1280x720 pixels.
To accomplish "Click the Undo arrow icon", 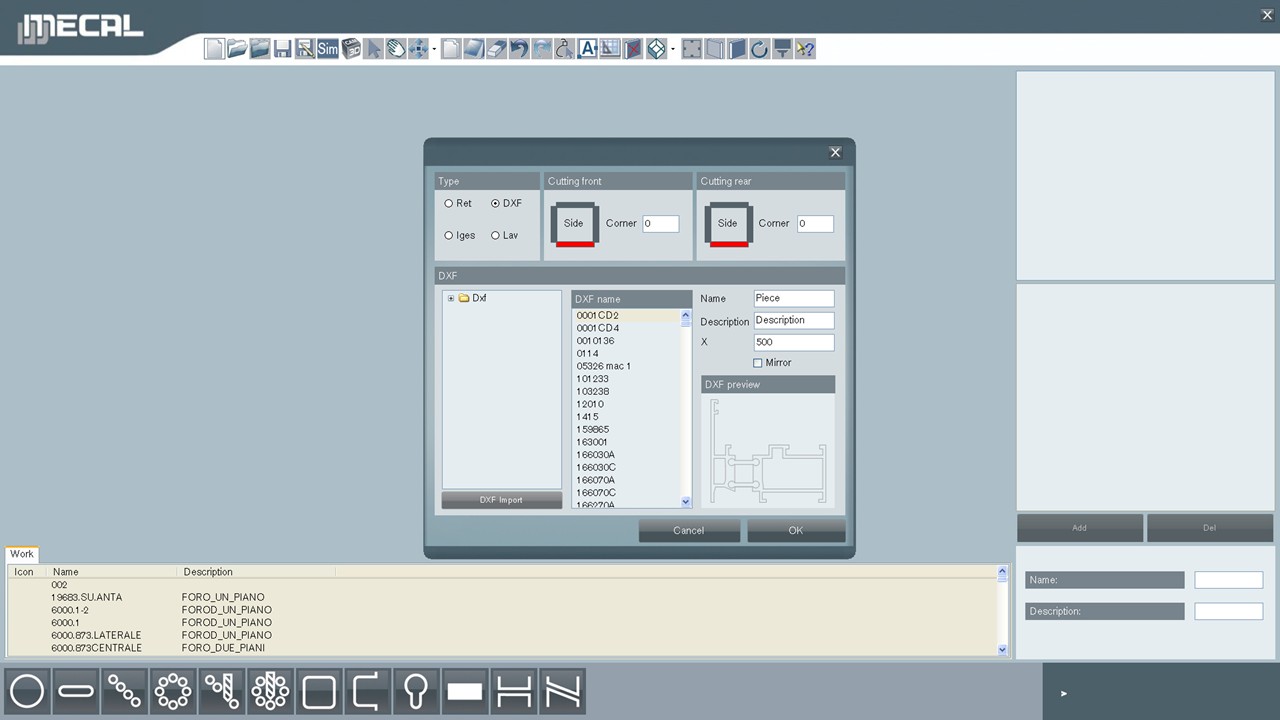I will tap(519, 48).
